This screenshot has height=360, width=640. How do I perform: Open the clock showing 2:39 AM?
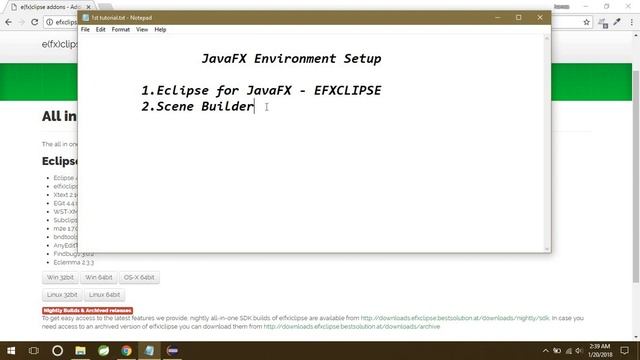point(600,351)
